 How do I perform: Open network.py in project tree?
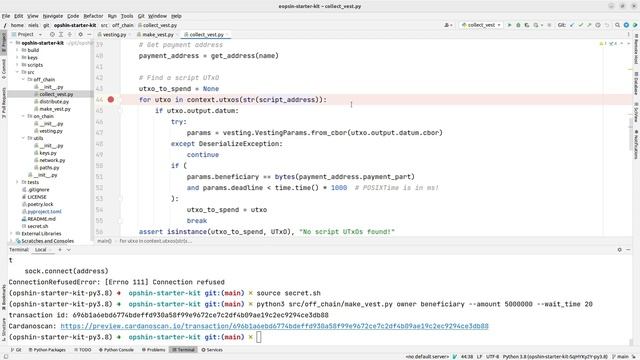click(52, 160)
